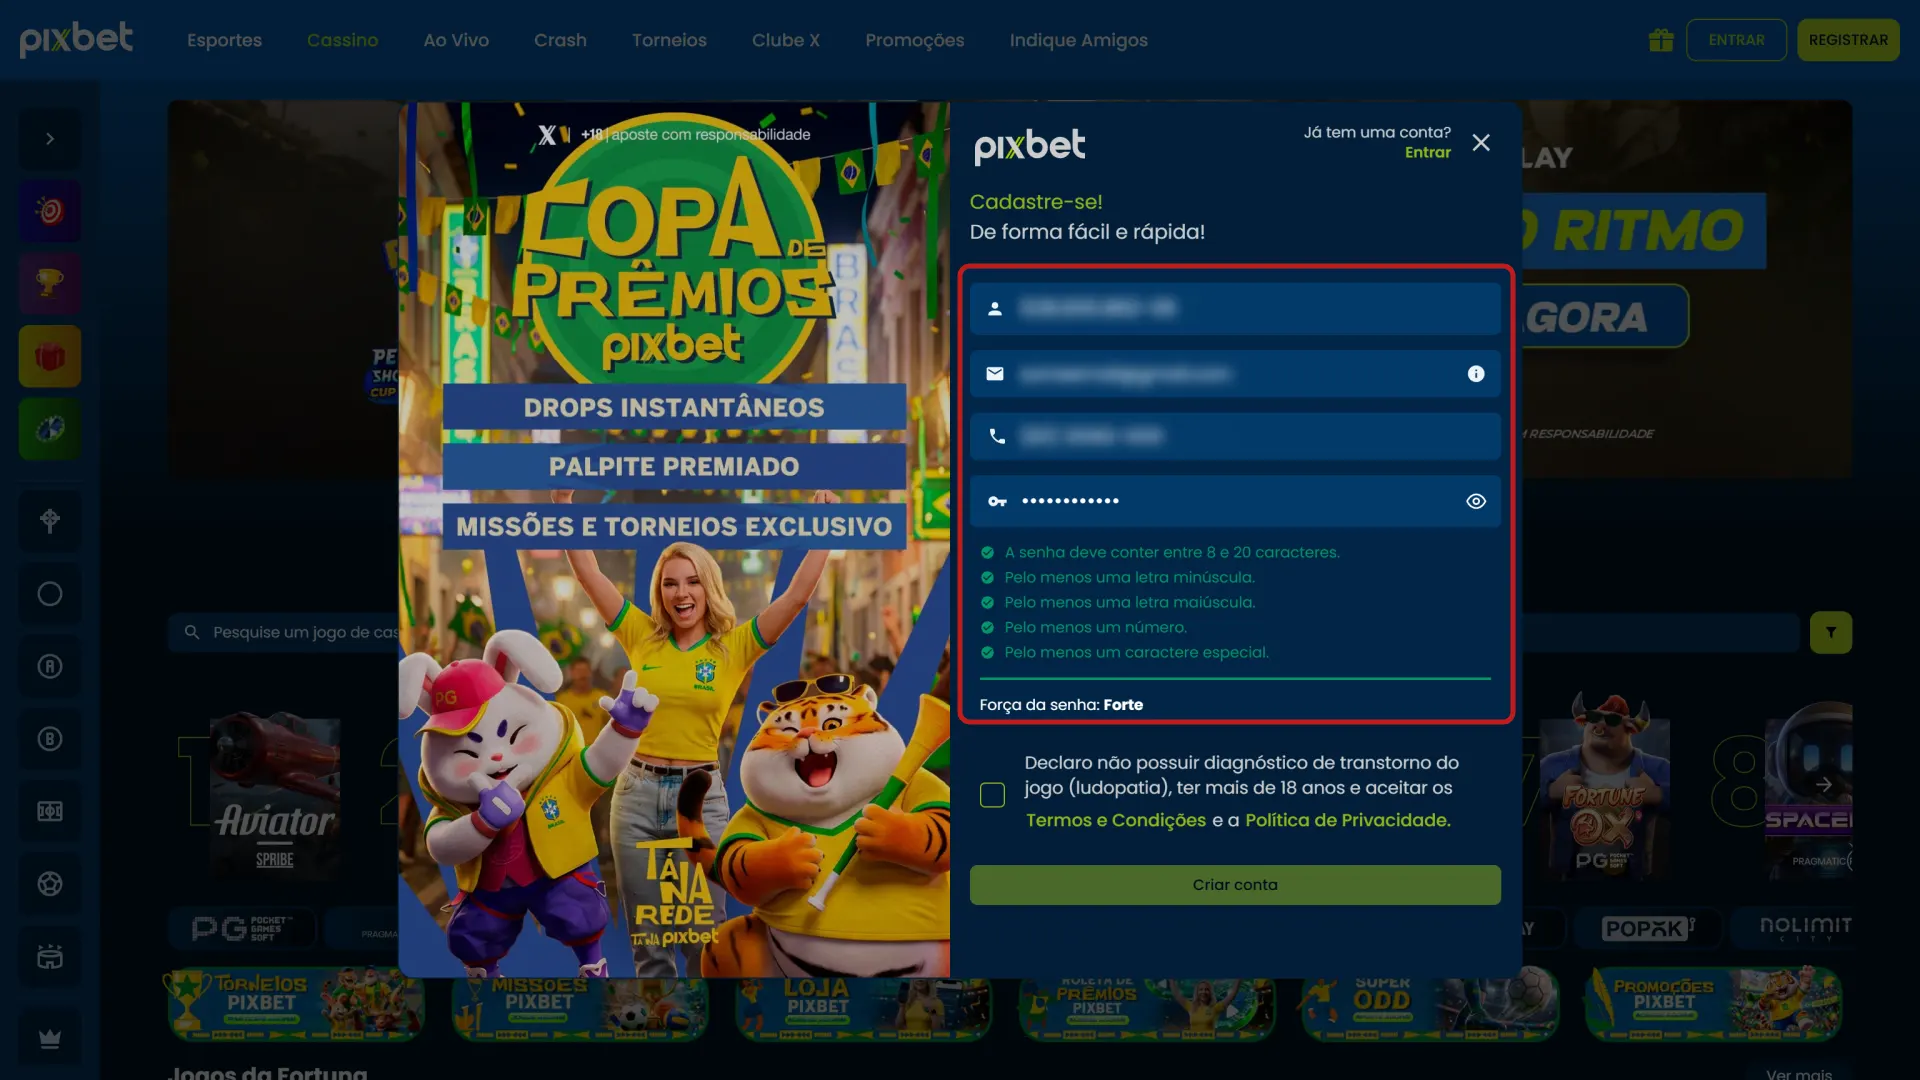1920x1080 pixels.
Task: Select the PG Pocket Games Soft provider
Action: coord(242,929)
